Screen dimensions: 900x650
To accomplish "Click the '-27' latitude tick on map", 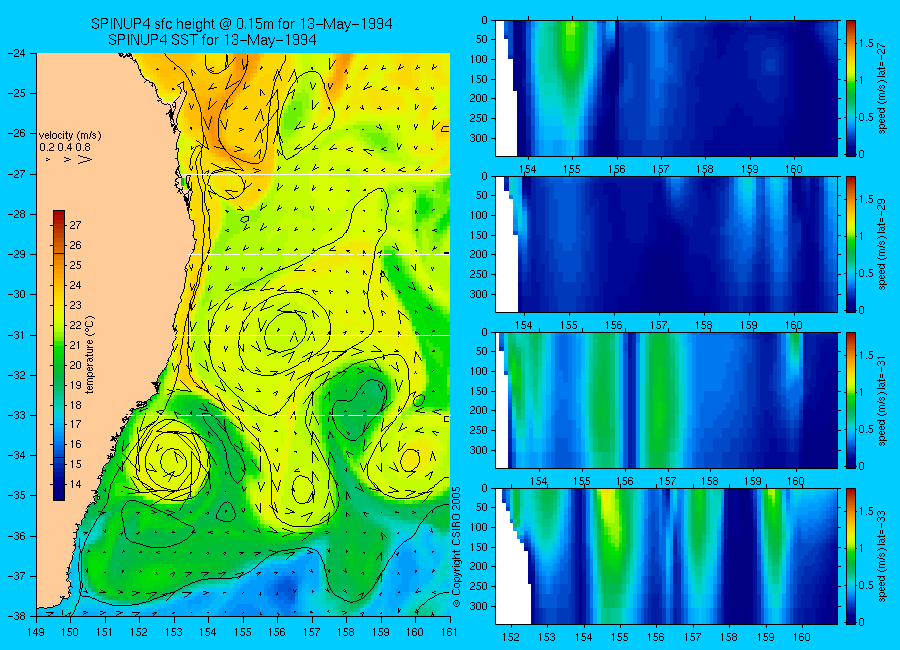I will tap(17, 174).
